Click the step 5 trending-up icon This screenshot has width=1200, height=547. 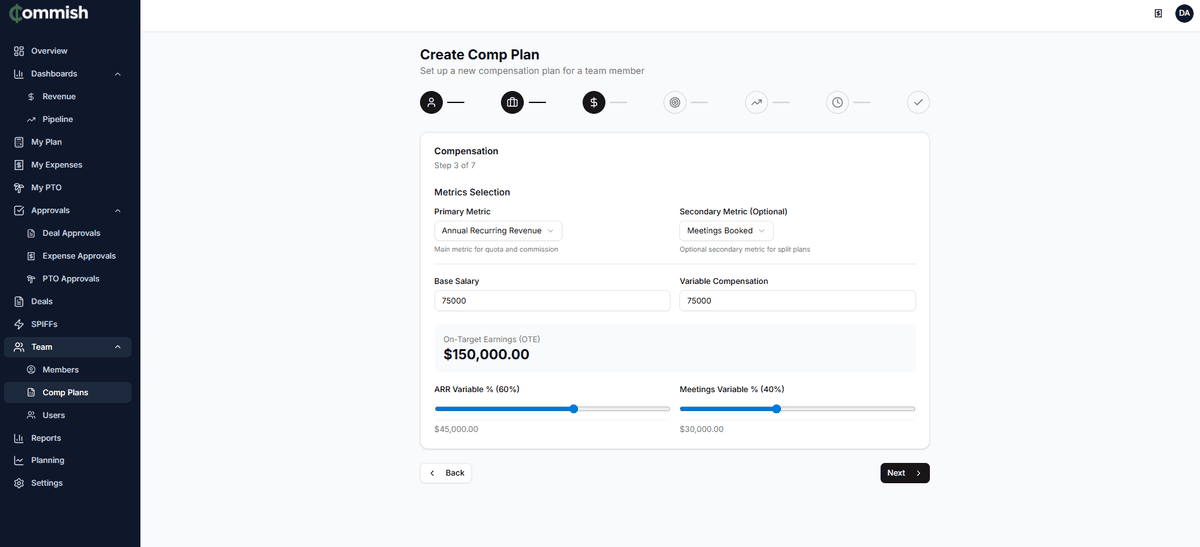[x=756, y=102]
